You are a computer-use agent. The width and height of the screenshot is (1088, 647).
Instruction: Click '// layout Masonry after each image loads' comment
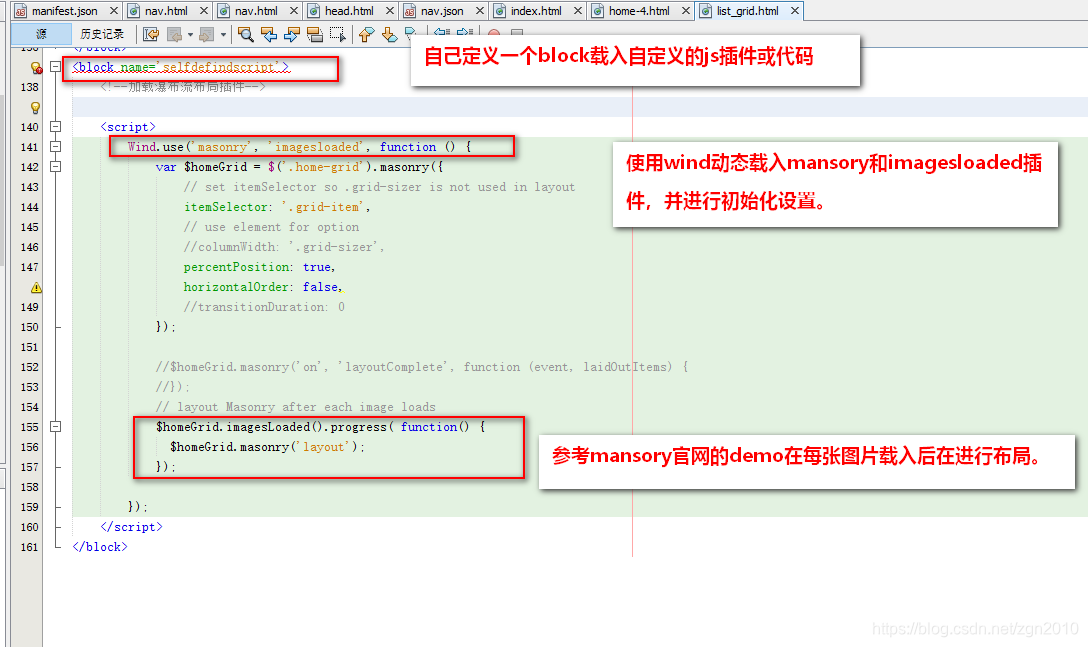pos(296,407)
